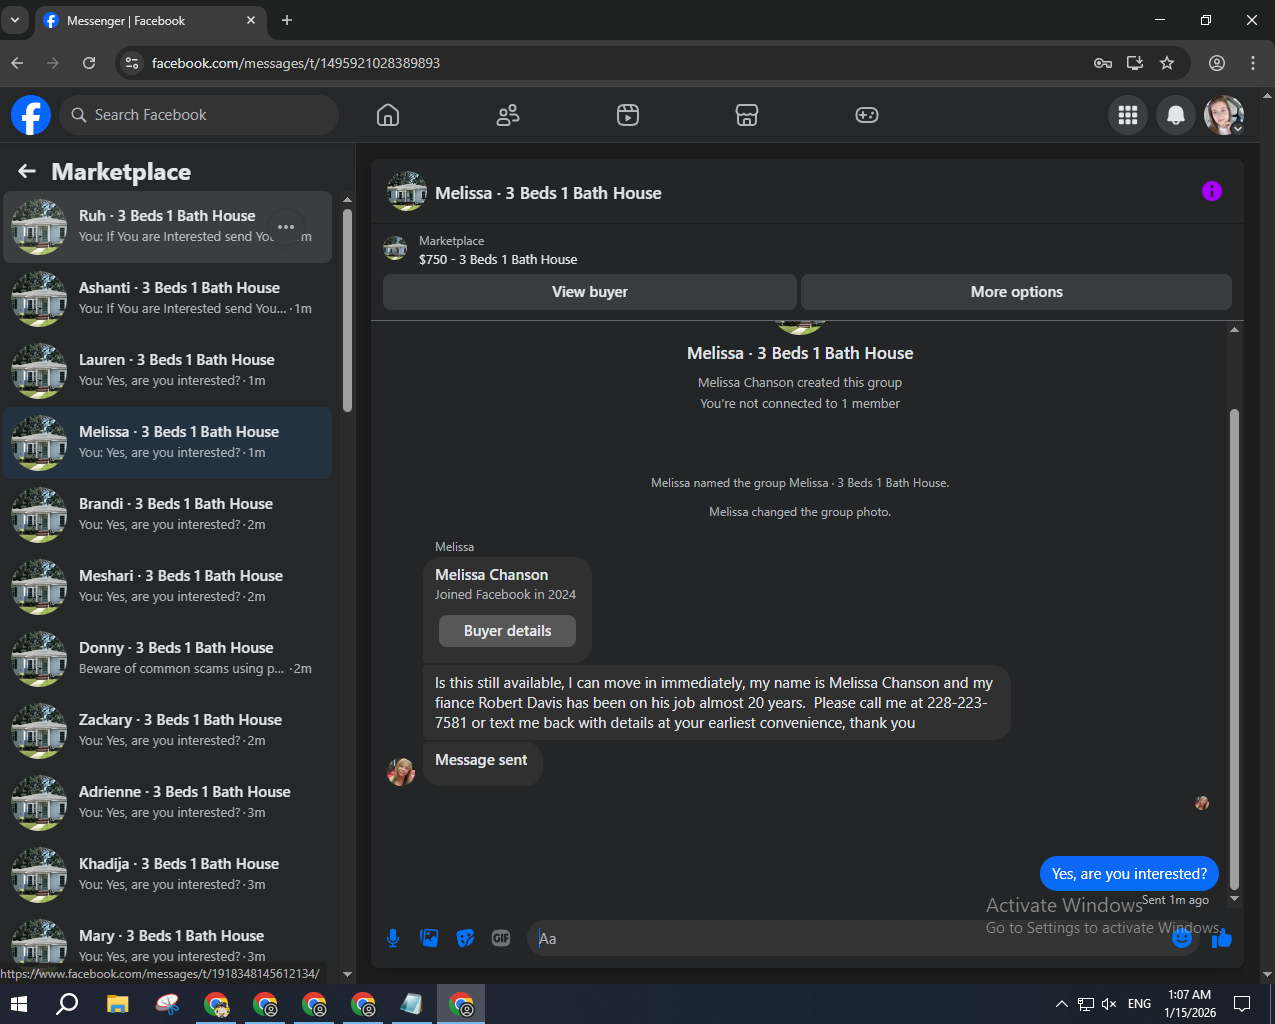Screen dimensions: 1275x1024
Task: Click the Aa message input box
Action: (x=865, y=938)
